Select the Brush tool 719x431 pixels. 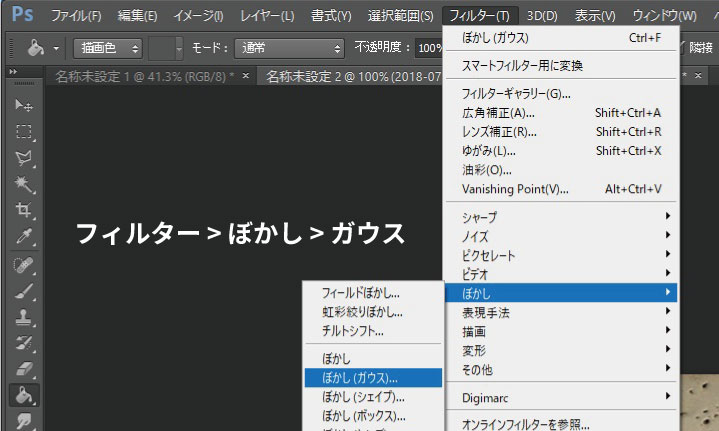tap(23, 291)
